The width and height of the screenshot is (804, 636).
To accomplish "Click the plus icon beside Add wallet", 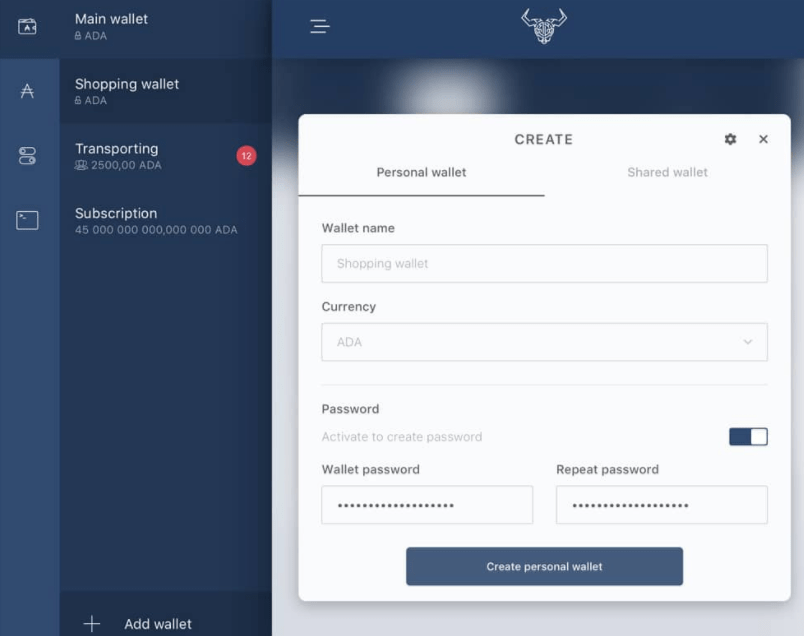I will point(92,624).
